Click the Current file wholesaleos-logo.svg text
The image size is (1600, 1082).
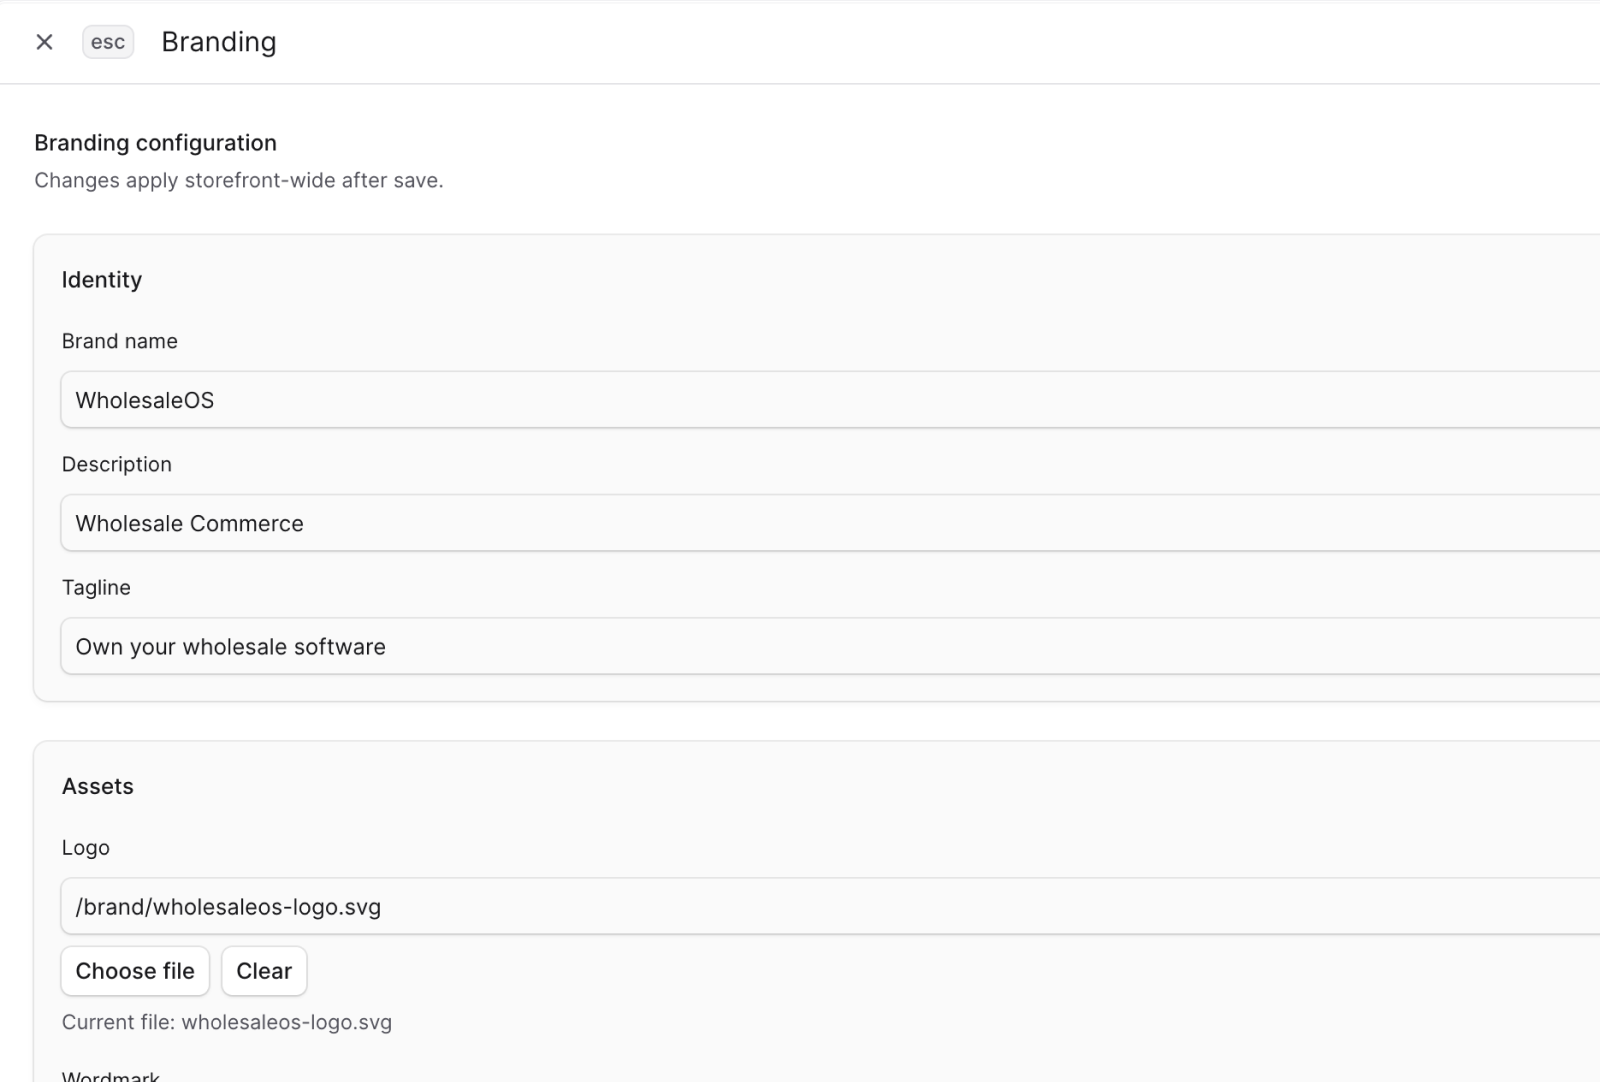click(227, 1022)
